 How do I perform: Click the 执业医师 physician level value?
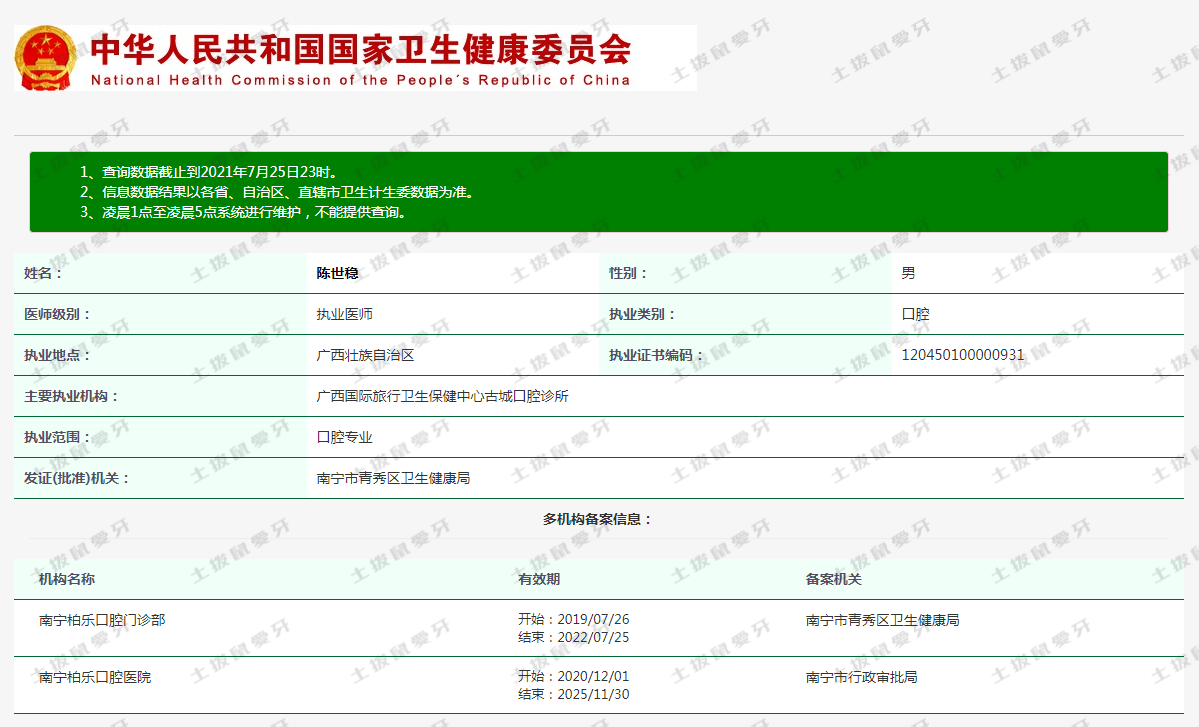344,314
